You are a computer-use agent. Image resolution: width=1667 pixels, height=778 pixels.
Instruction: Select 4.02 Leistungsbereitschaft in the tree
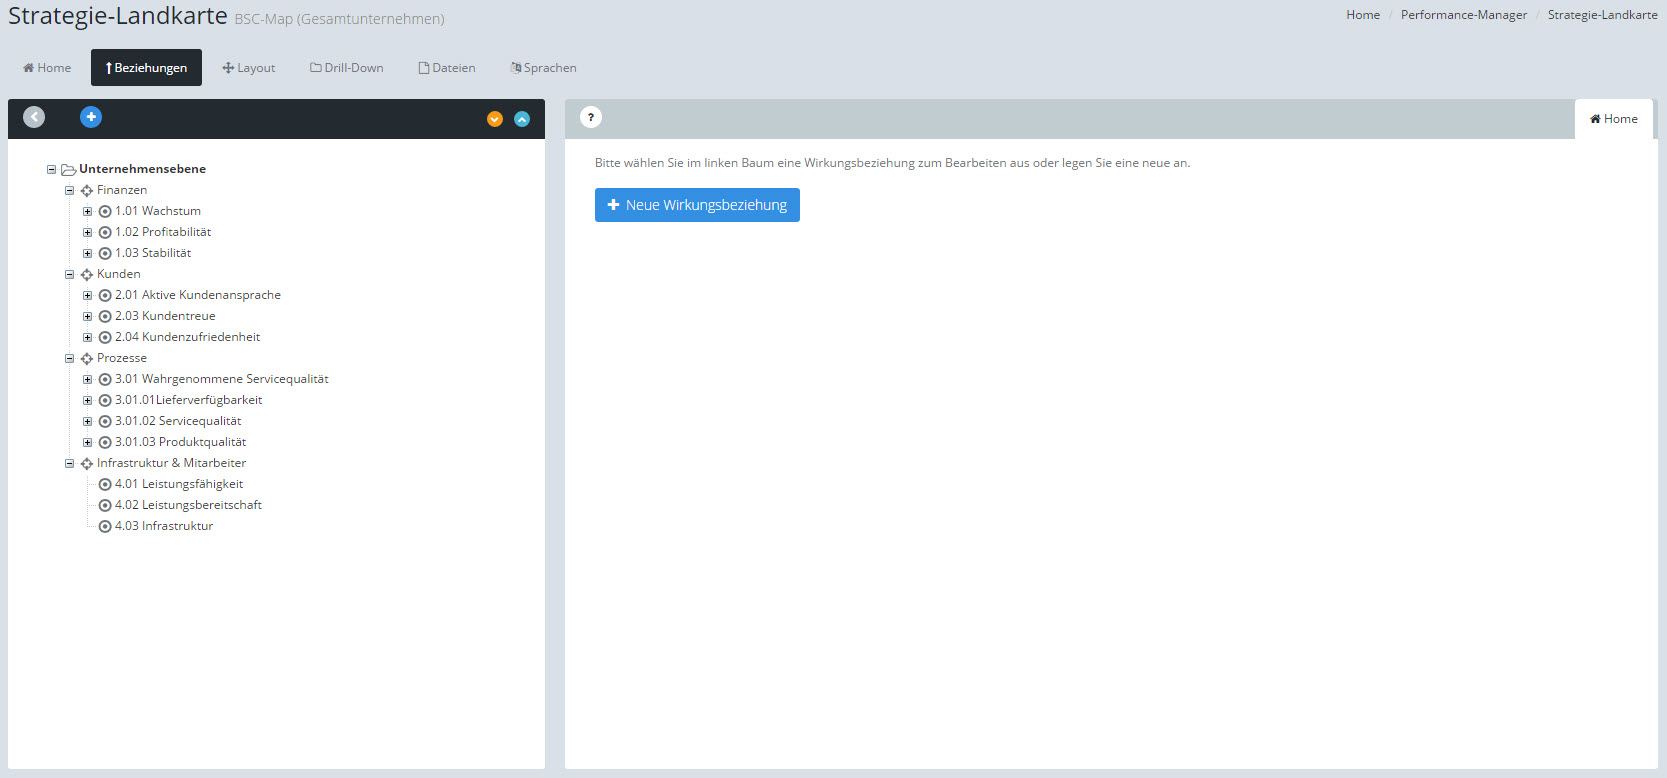pos(188,505)
